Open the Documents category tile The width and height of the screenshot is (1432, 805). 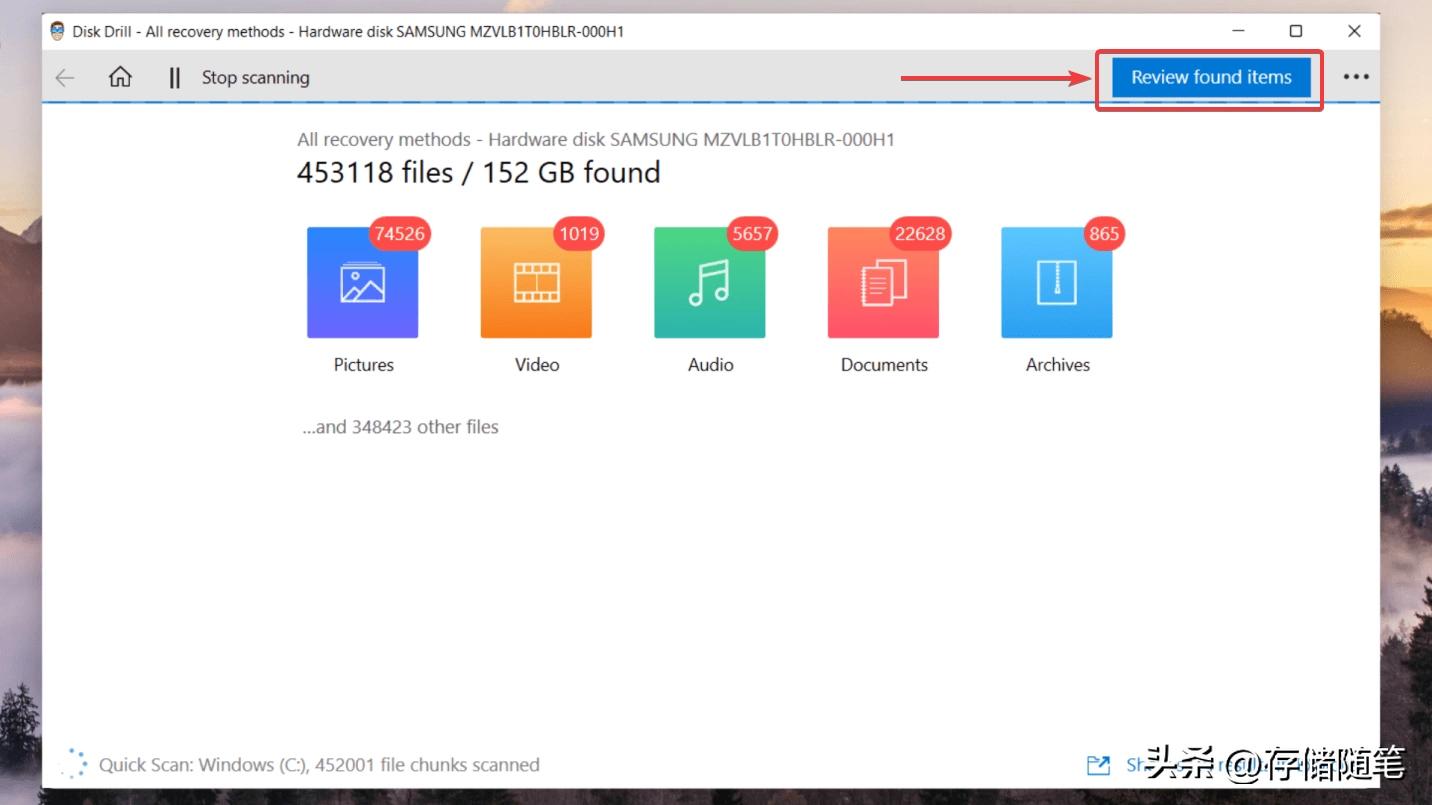click(x=883, y=283)
